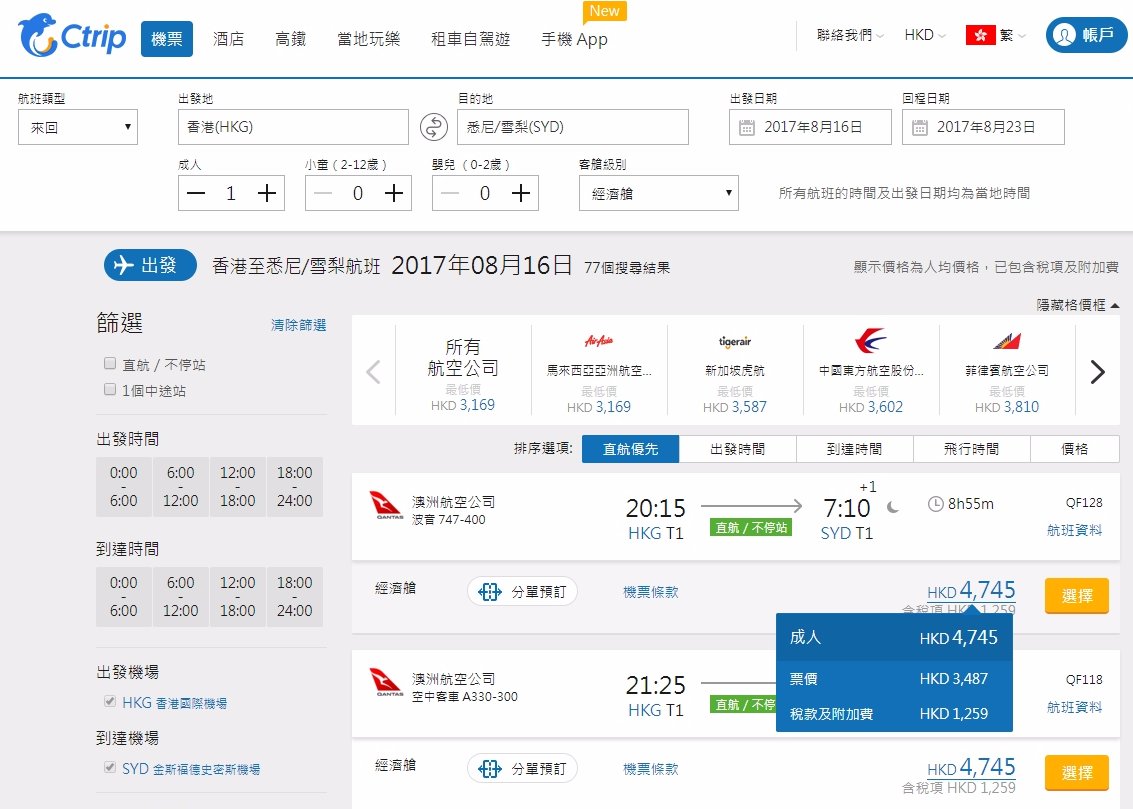Increase adult passenger count
This screenshot has height=809, width=1133.
pyautogui.click(x=267, y=193)
